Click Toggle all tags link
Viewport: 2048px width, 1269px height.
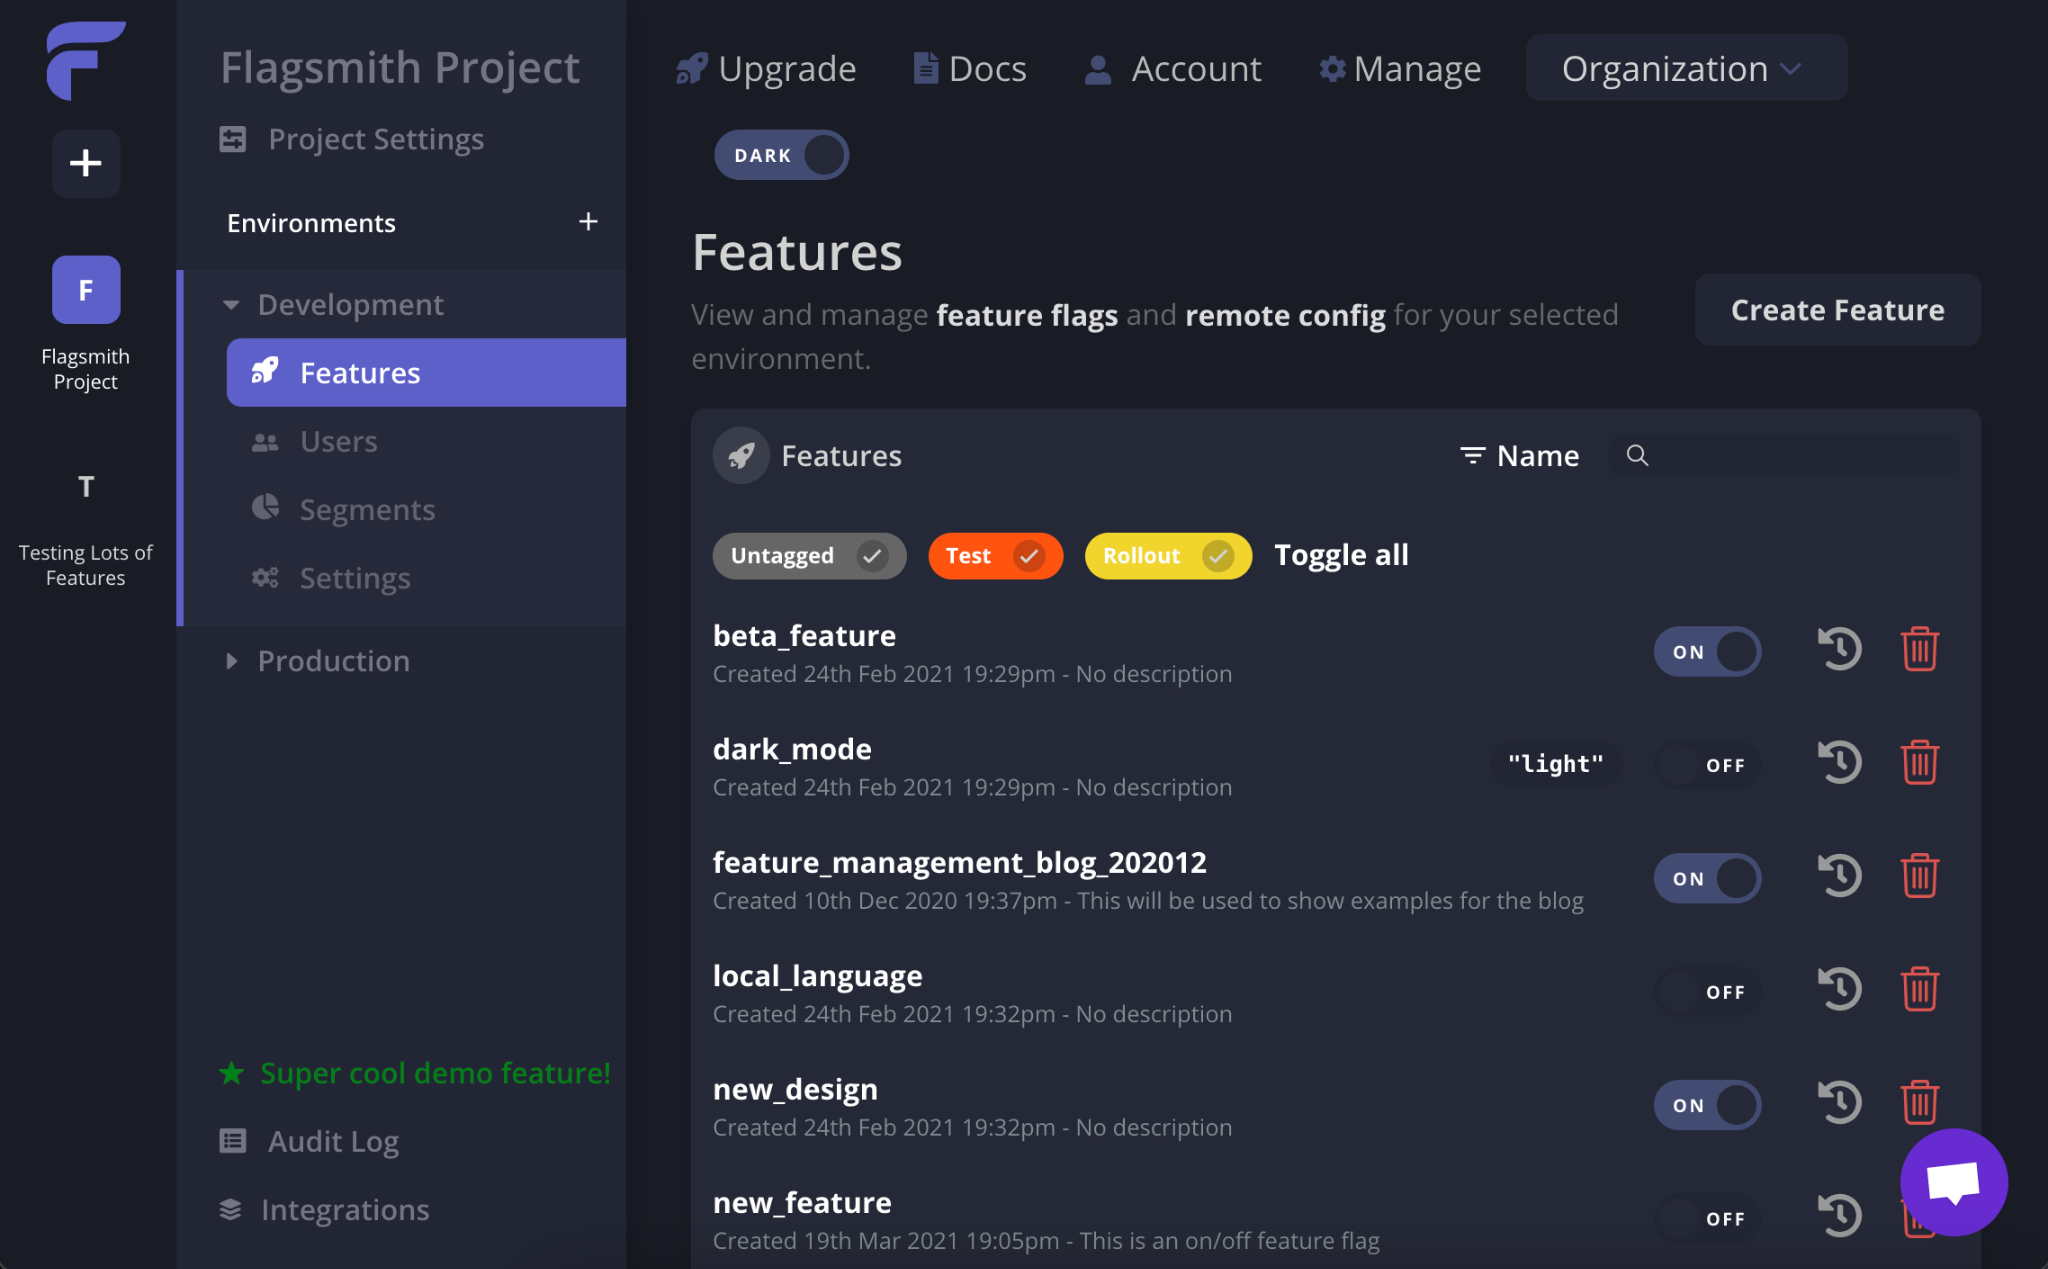coord(1341,555)
